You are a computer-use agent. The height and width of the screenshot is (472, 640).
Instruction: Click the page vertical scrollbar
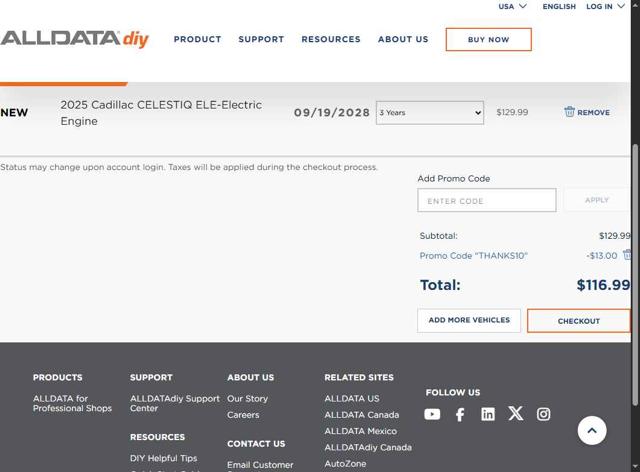click(x=635, y=274)
